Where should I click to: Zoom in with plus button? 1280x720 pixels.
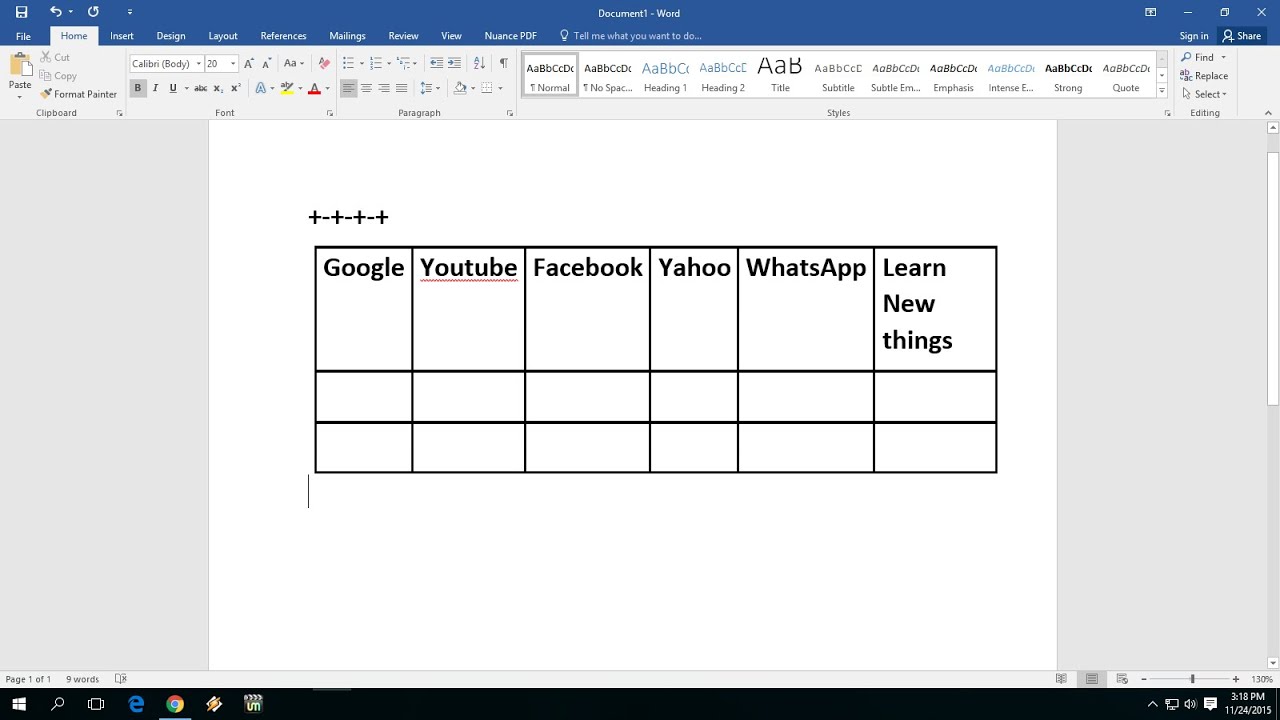tap(1236, 679)
